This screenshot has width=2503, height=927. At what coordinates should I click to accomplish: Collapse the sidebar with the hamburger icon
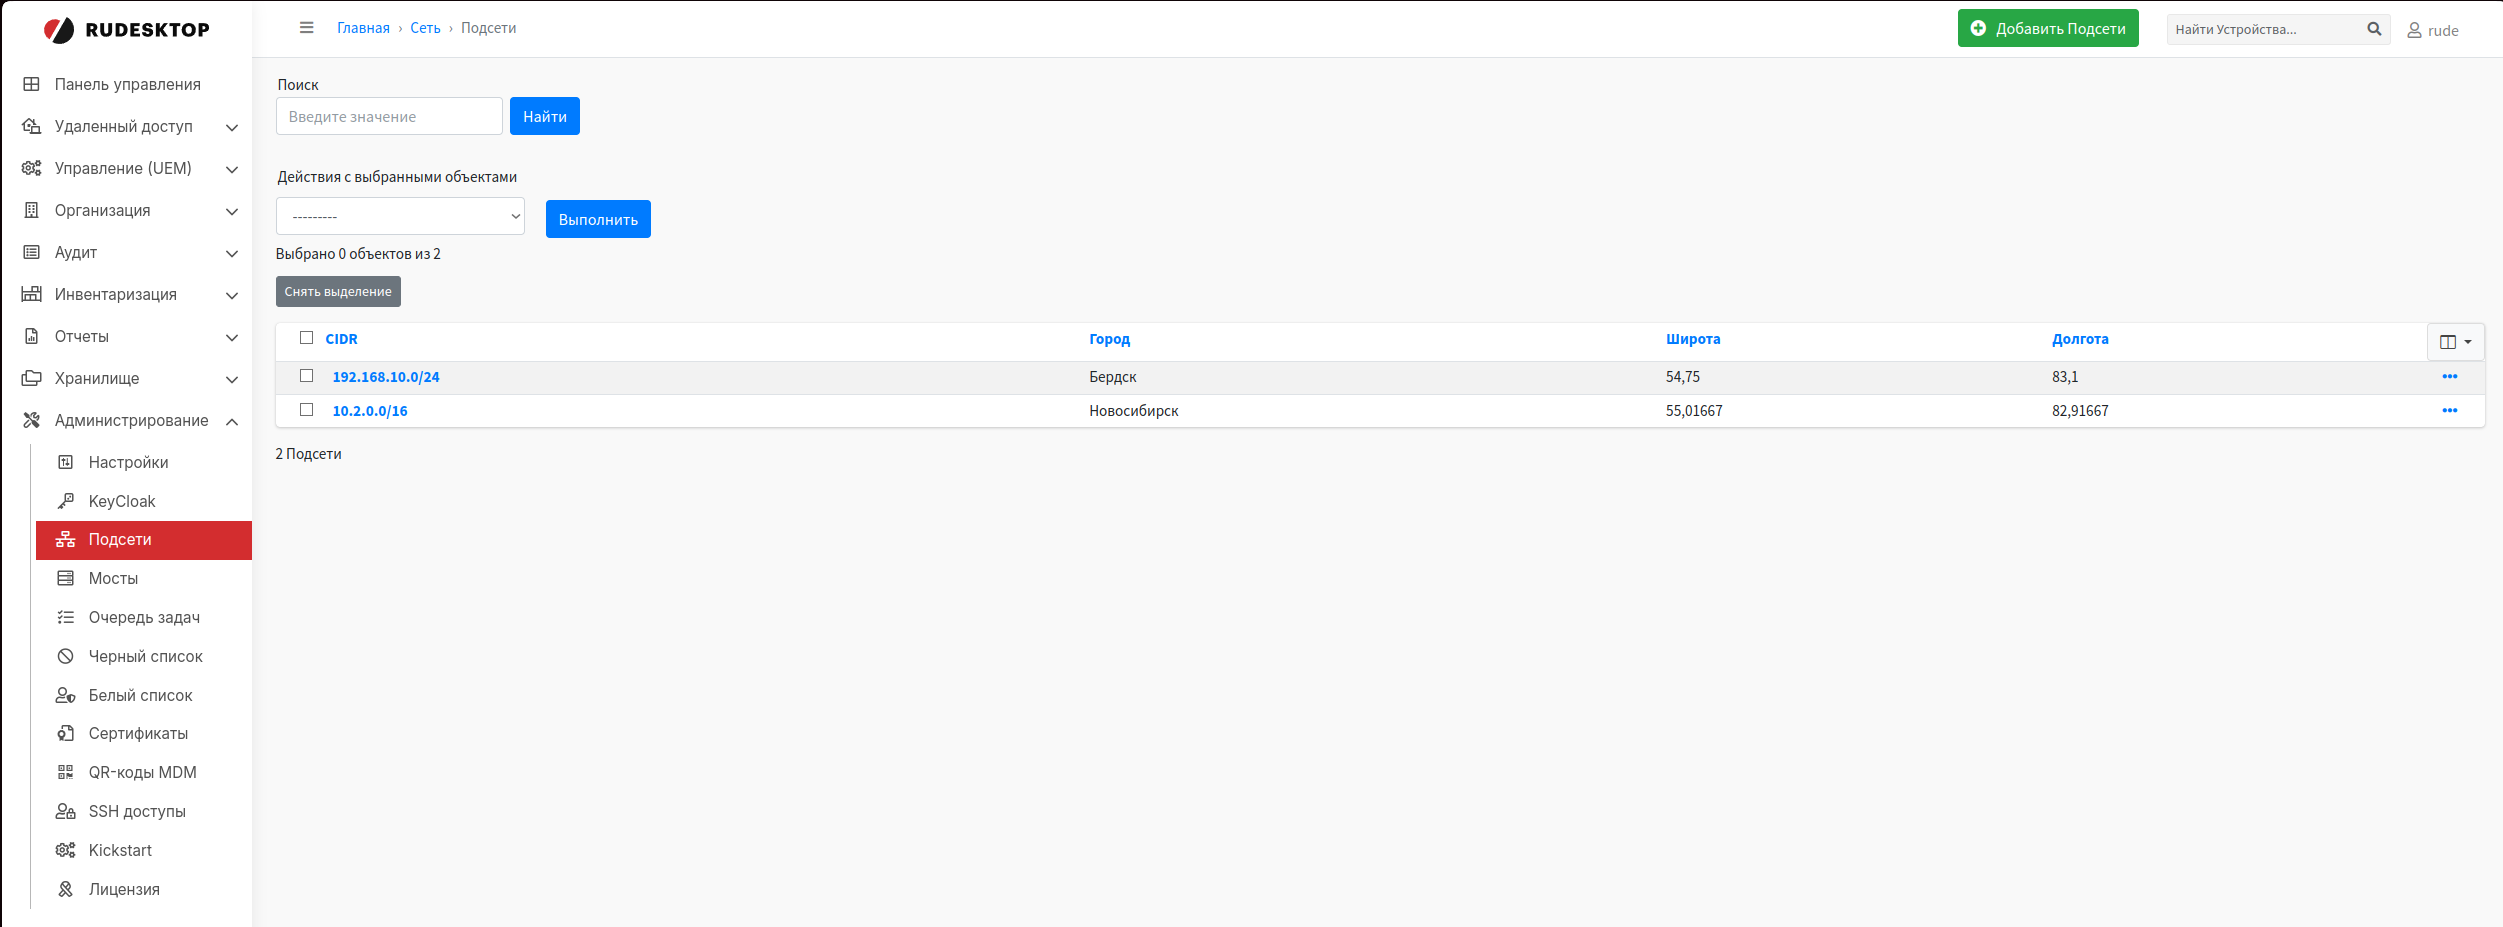click(x=307, y=28)
